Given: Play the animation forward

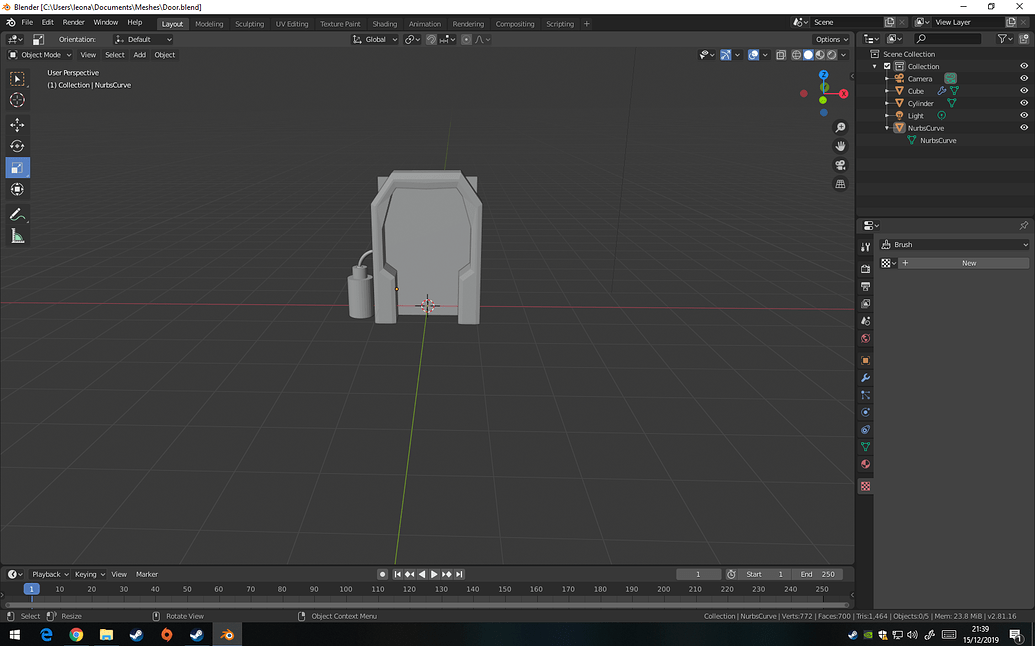Looking at the screenshot, I should [434, 575].
